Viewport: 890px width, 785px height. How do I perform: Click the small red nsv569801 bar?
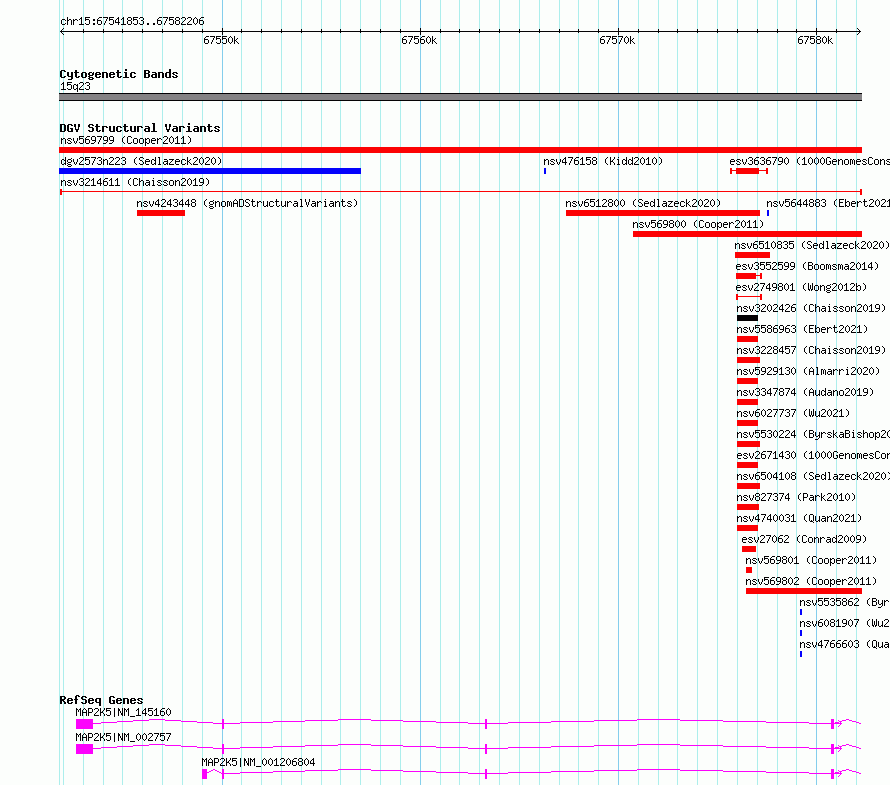pyautogui.click(x=749, y=570)
